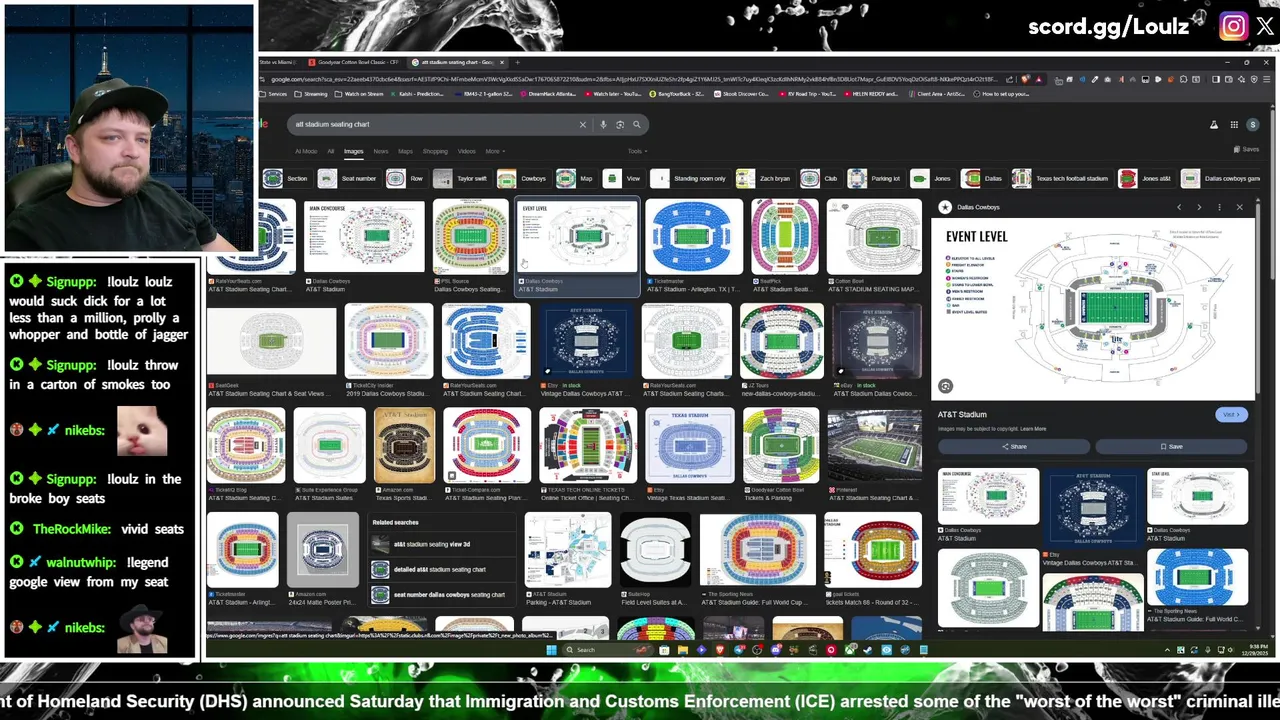Screen dimensions: 1280x720
Task: Close the image preview panel
Action: 1239,207
